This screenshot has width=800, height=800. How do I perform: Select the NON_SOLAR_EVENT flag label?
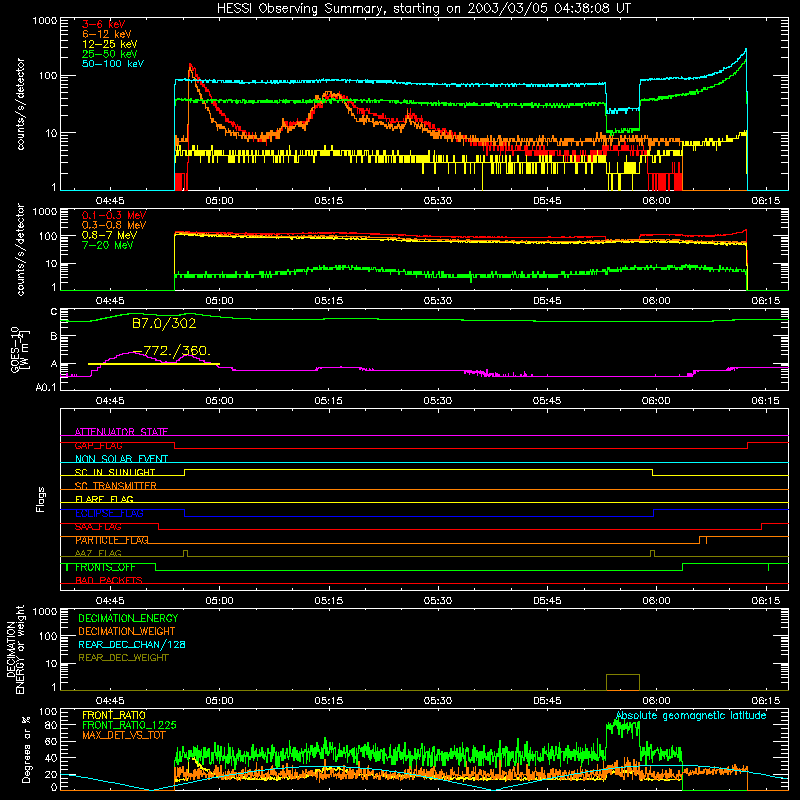(121, 459)
